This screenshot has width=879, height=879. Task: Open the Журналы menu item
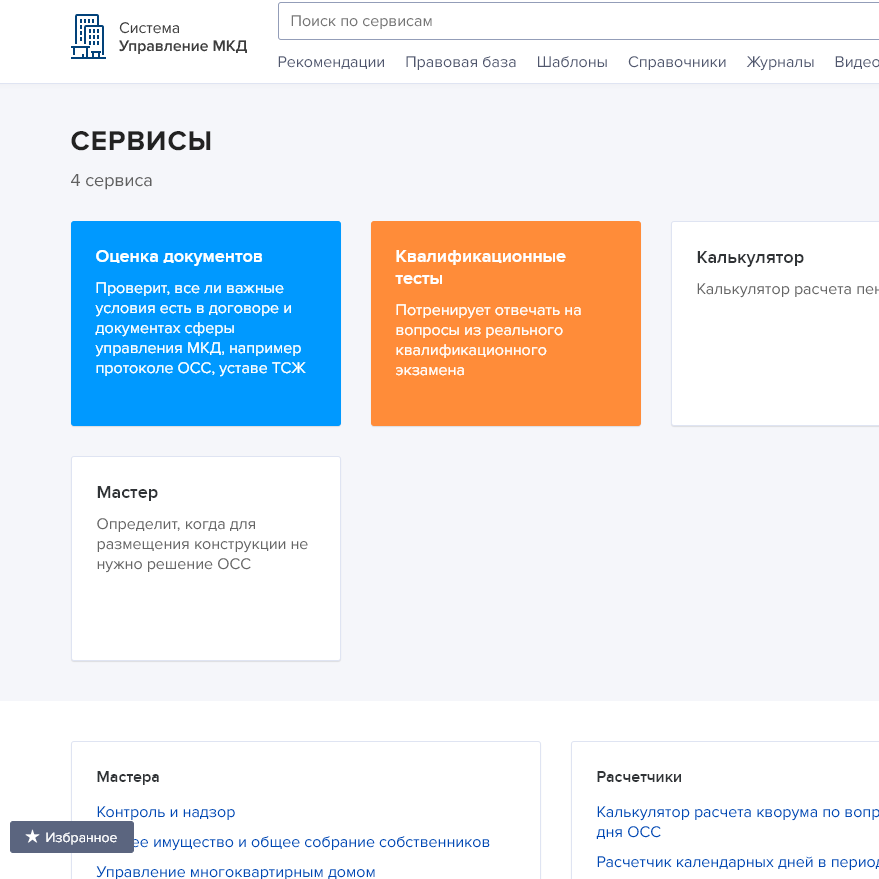tap(780, 62)
